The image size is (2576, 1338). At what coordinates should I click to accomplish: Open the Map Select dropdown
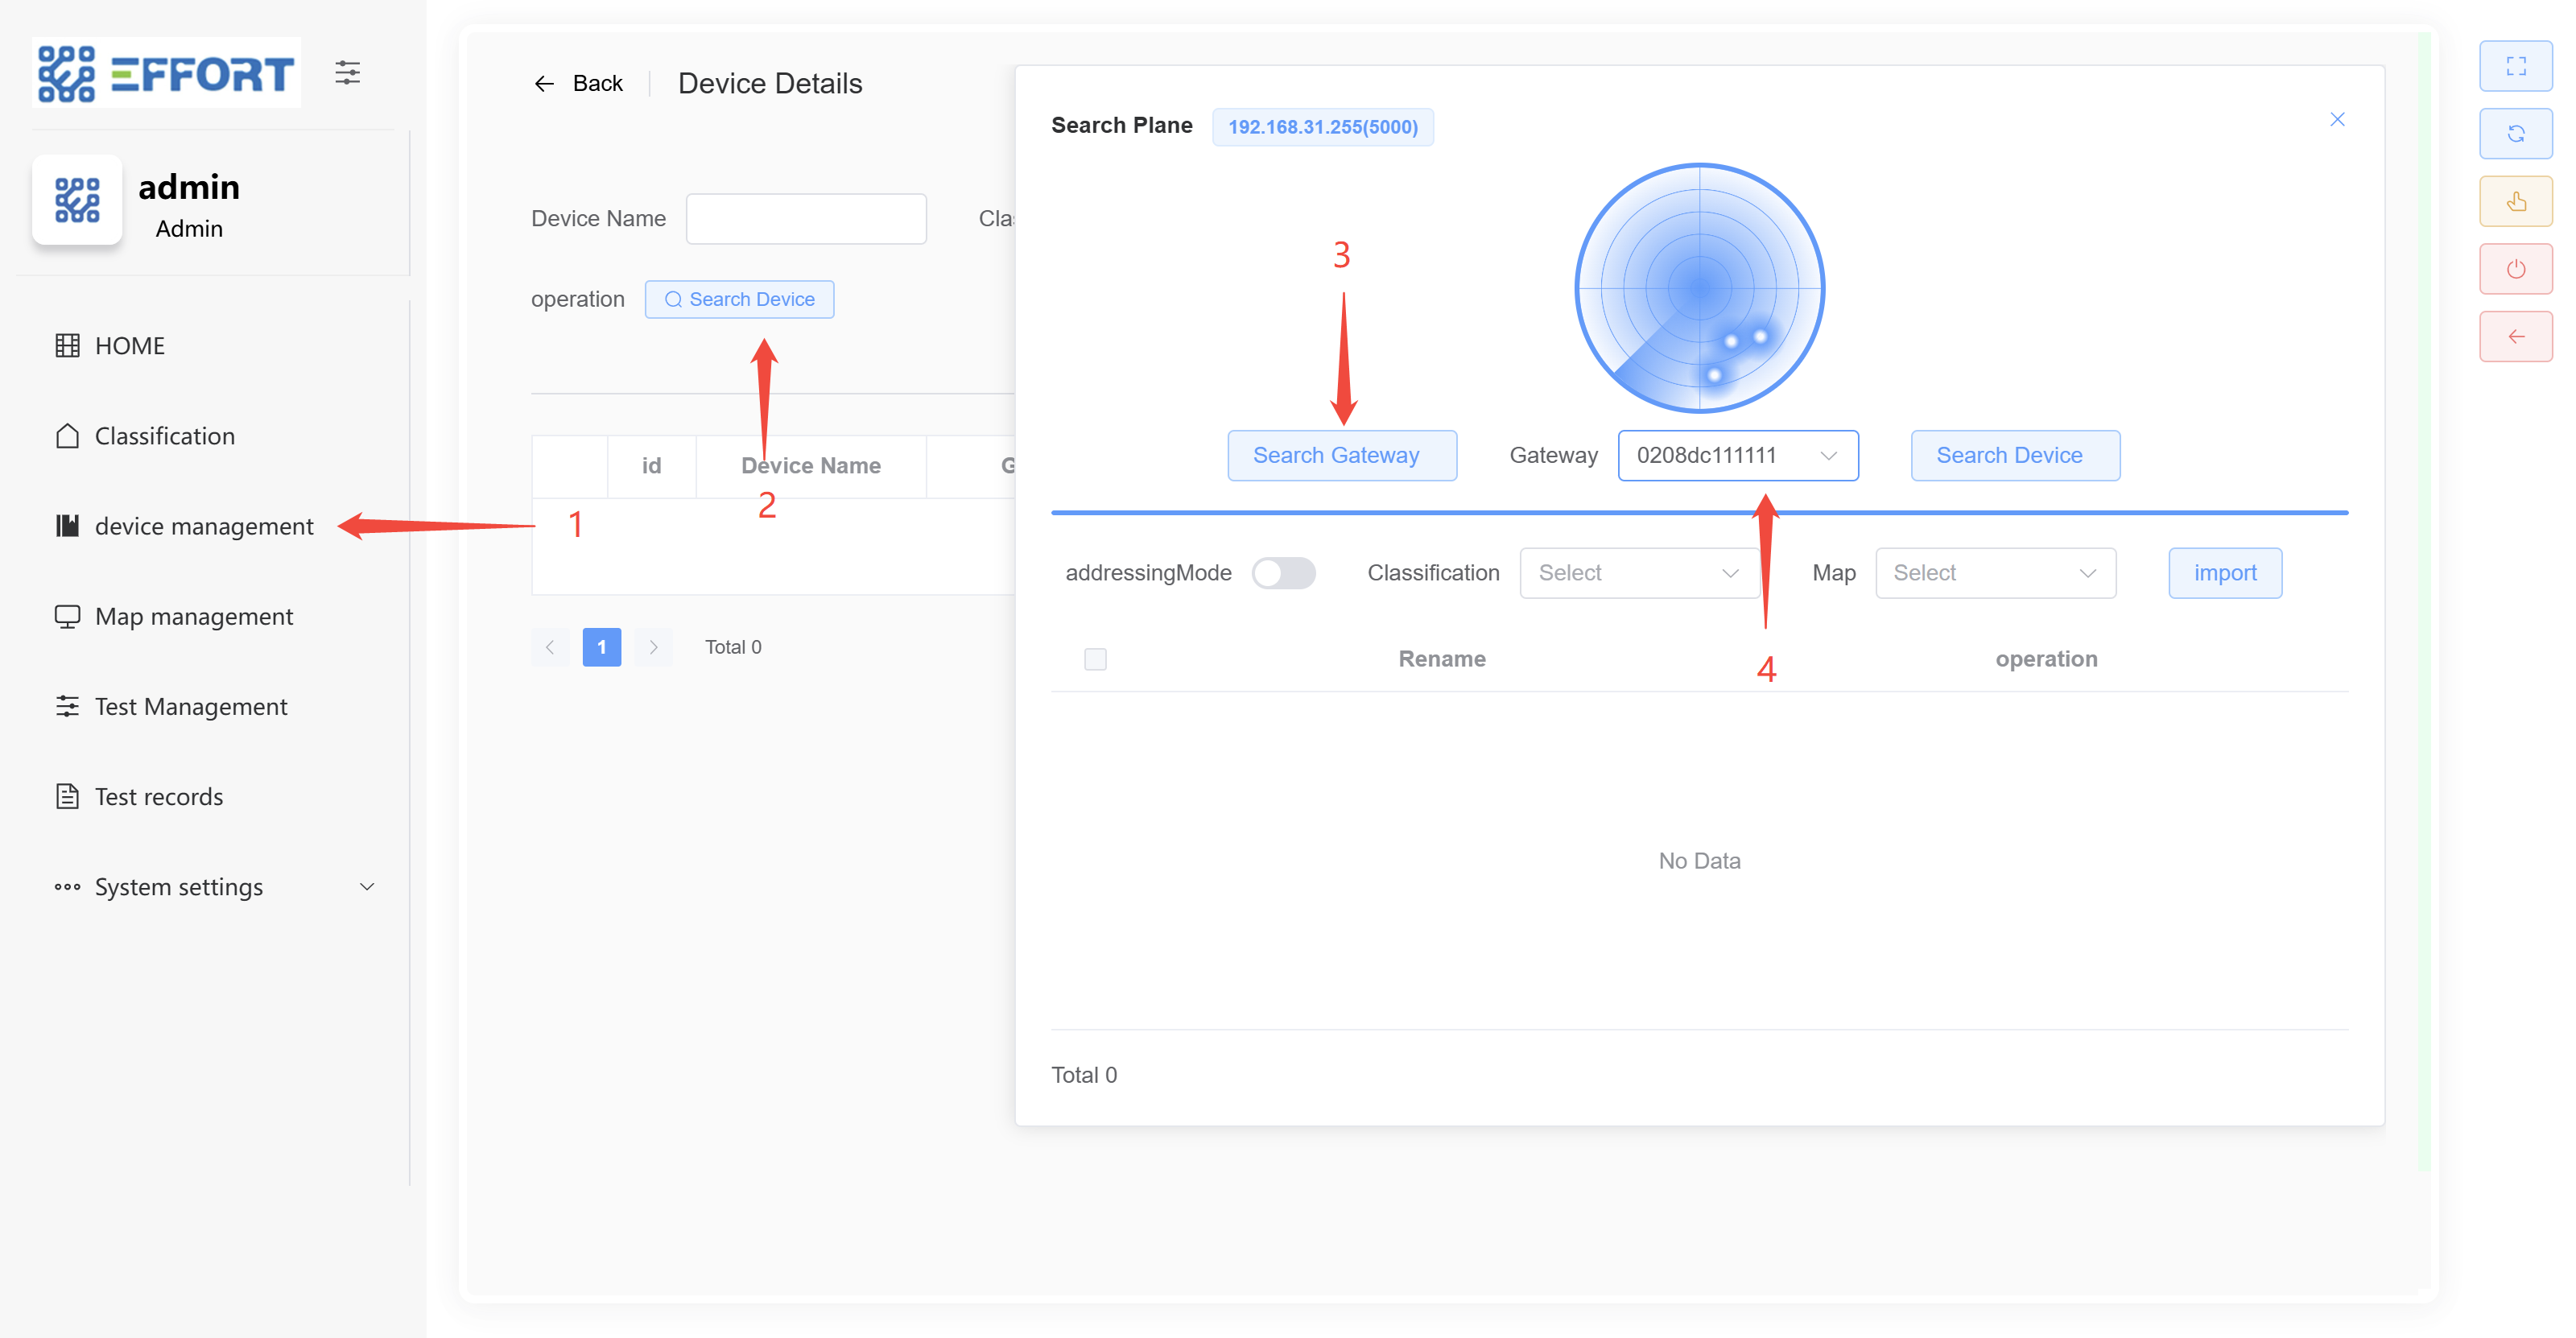pos(1994,573)
